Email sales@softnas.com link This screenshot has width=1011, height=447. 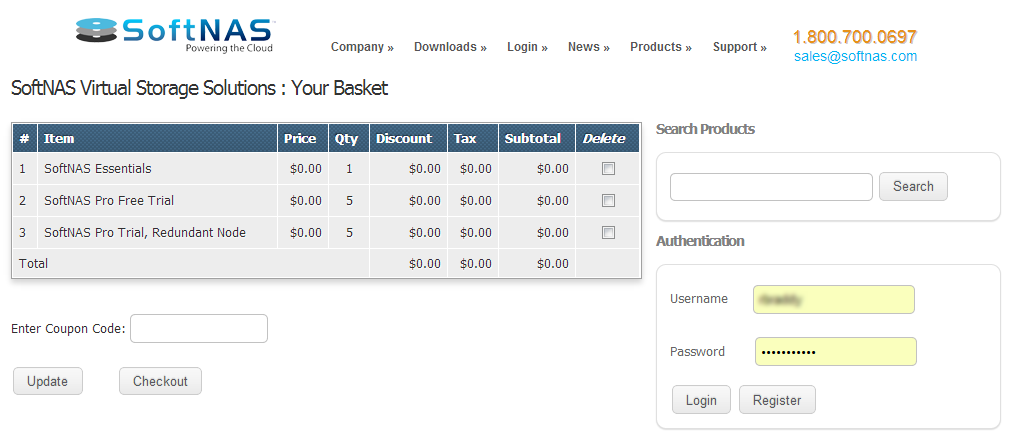point(855,57)
